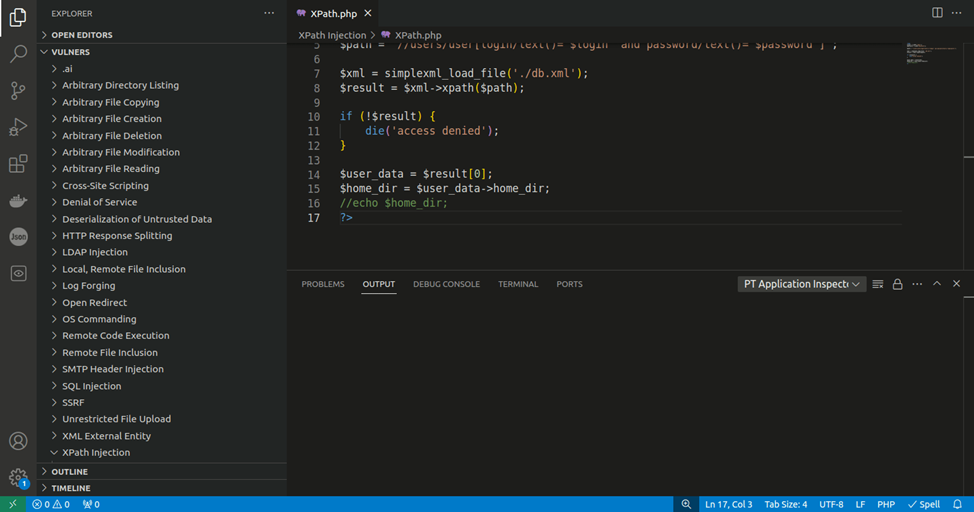
Task: Open the PT Application Inspector output dropdown
Action: click(x=801, y=284)
